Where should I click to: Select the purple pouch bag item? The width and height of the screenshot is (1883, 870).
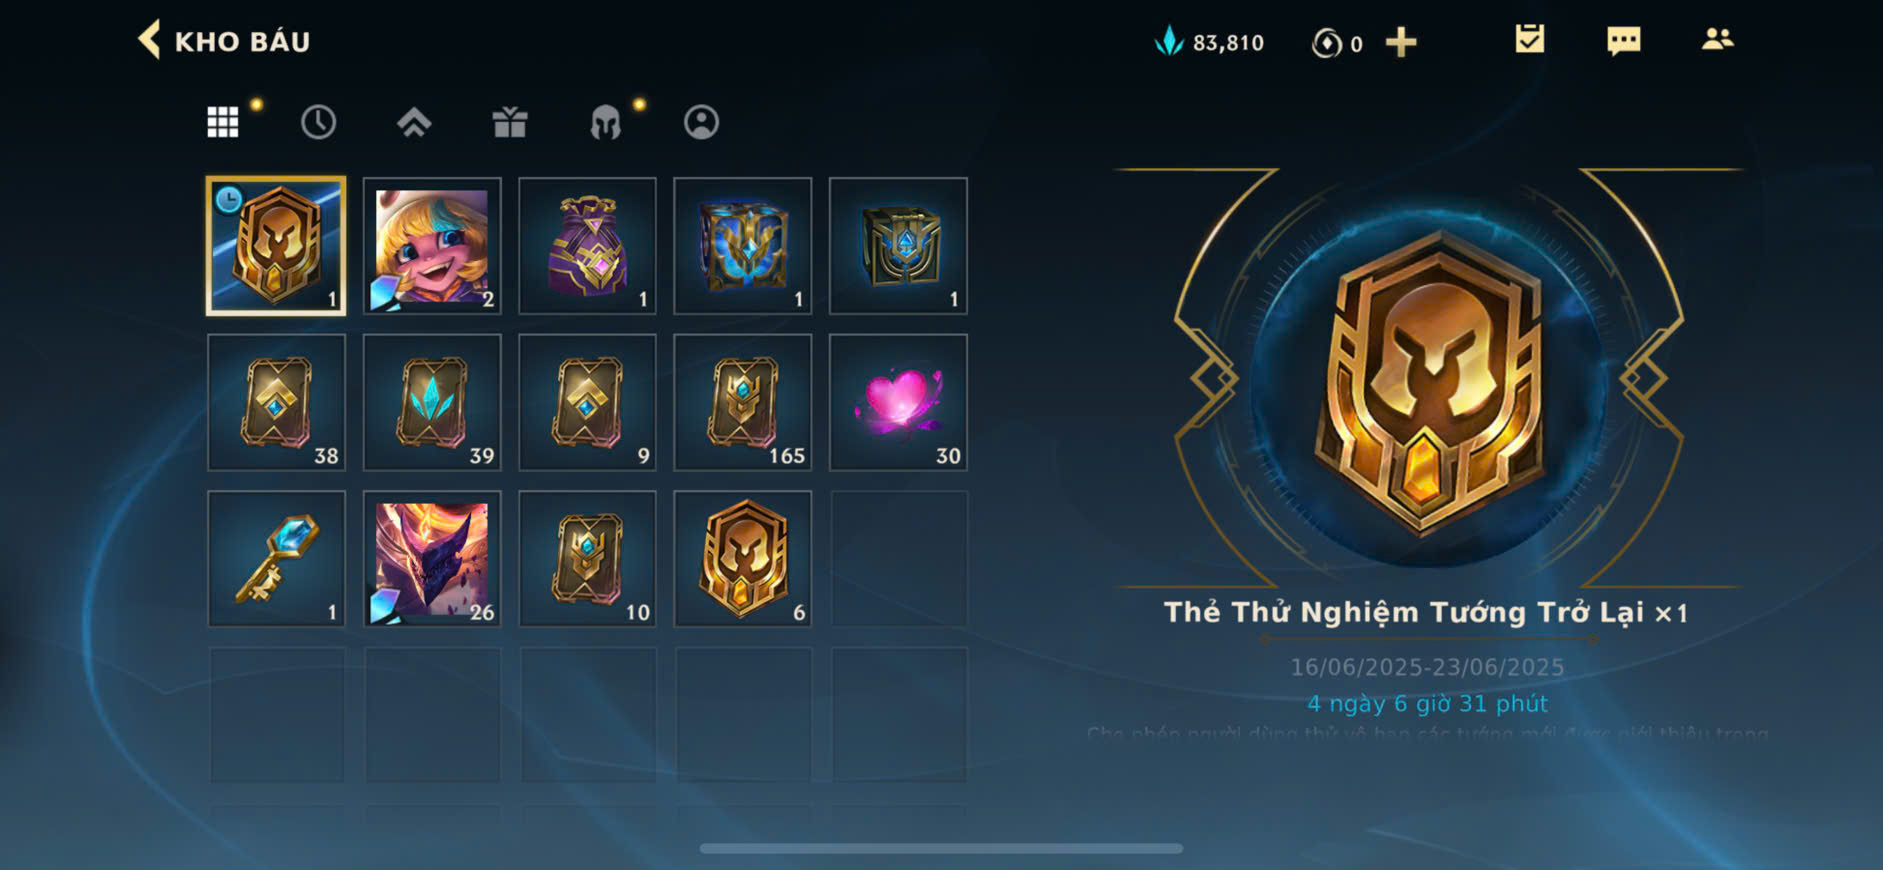click(x=588, y=246)
